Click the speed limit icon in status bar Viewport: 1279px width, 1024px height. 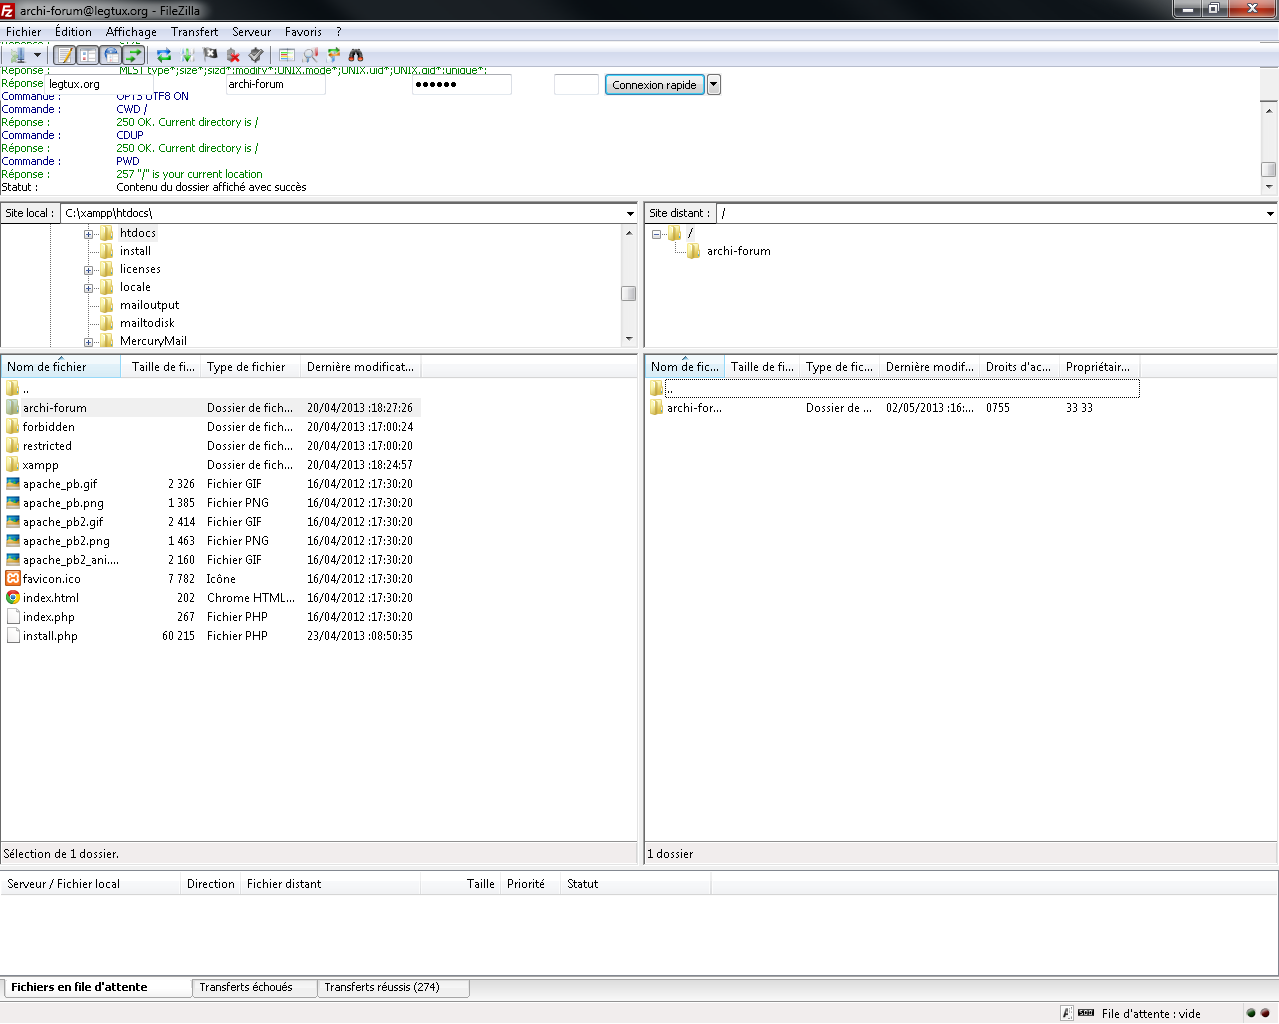point(1086,1013)
